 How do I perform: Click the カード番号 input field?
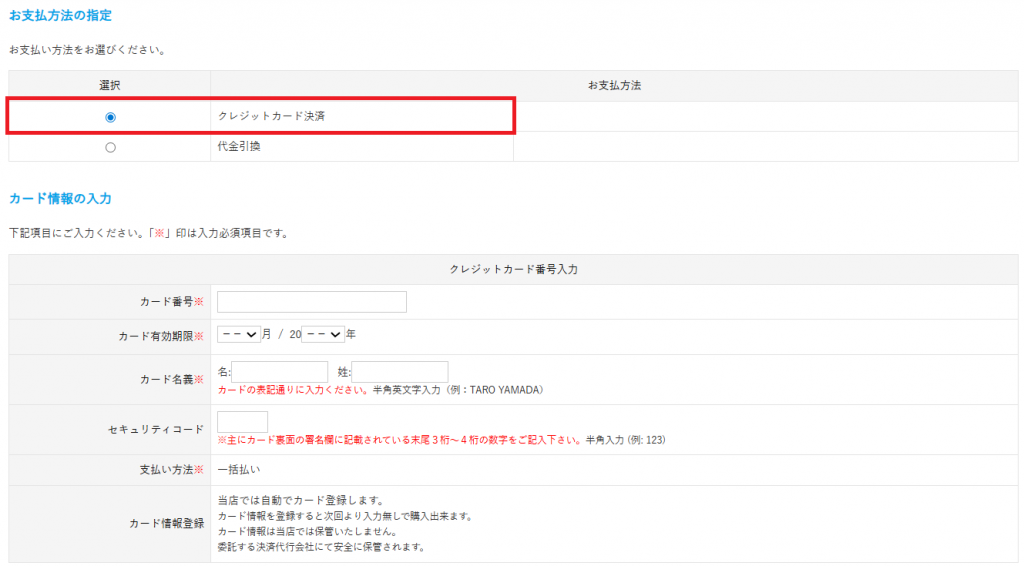pyautogui.click(x=312, y=302)
